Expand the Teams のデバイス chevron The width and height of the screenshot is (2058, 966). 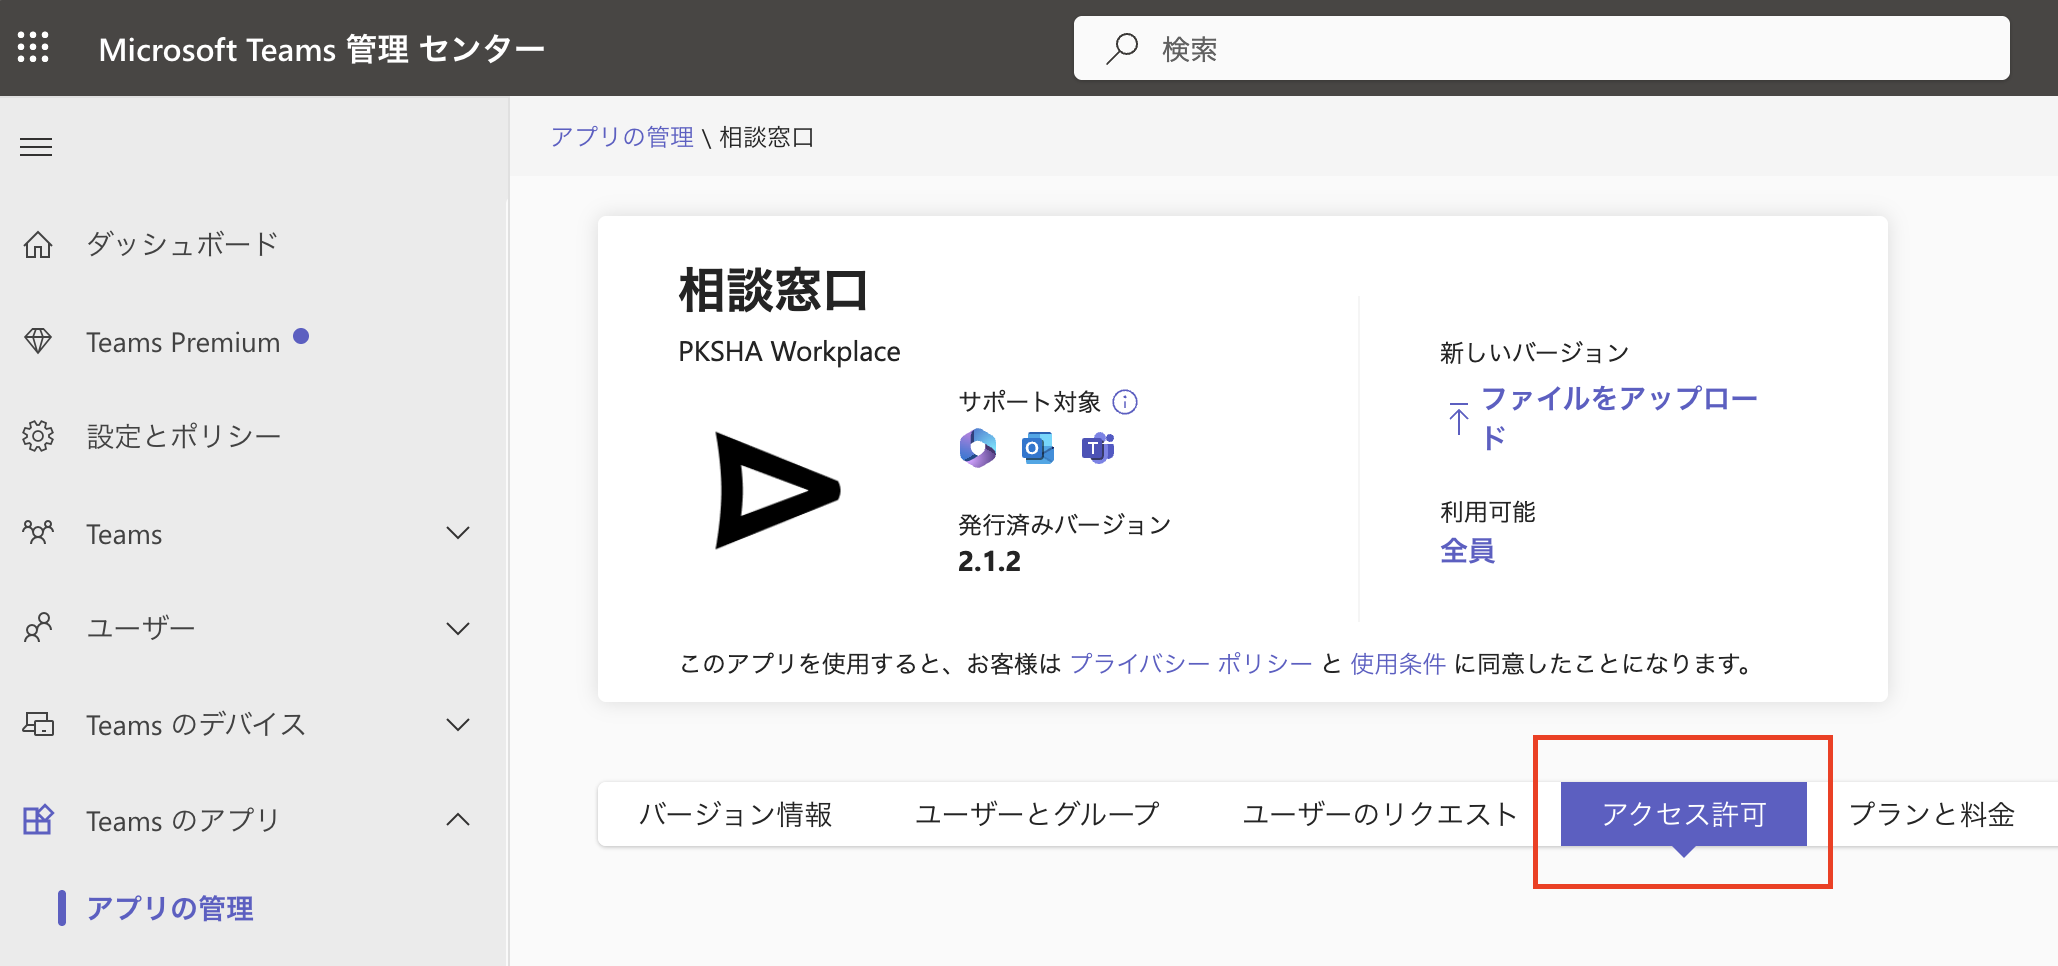coord(458,725)
